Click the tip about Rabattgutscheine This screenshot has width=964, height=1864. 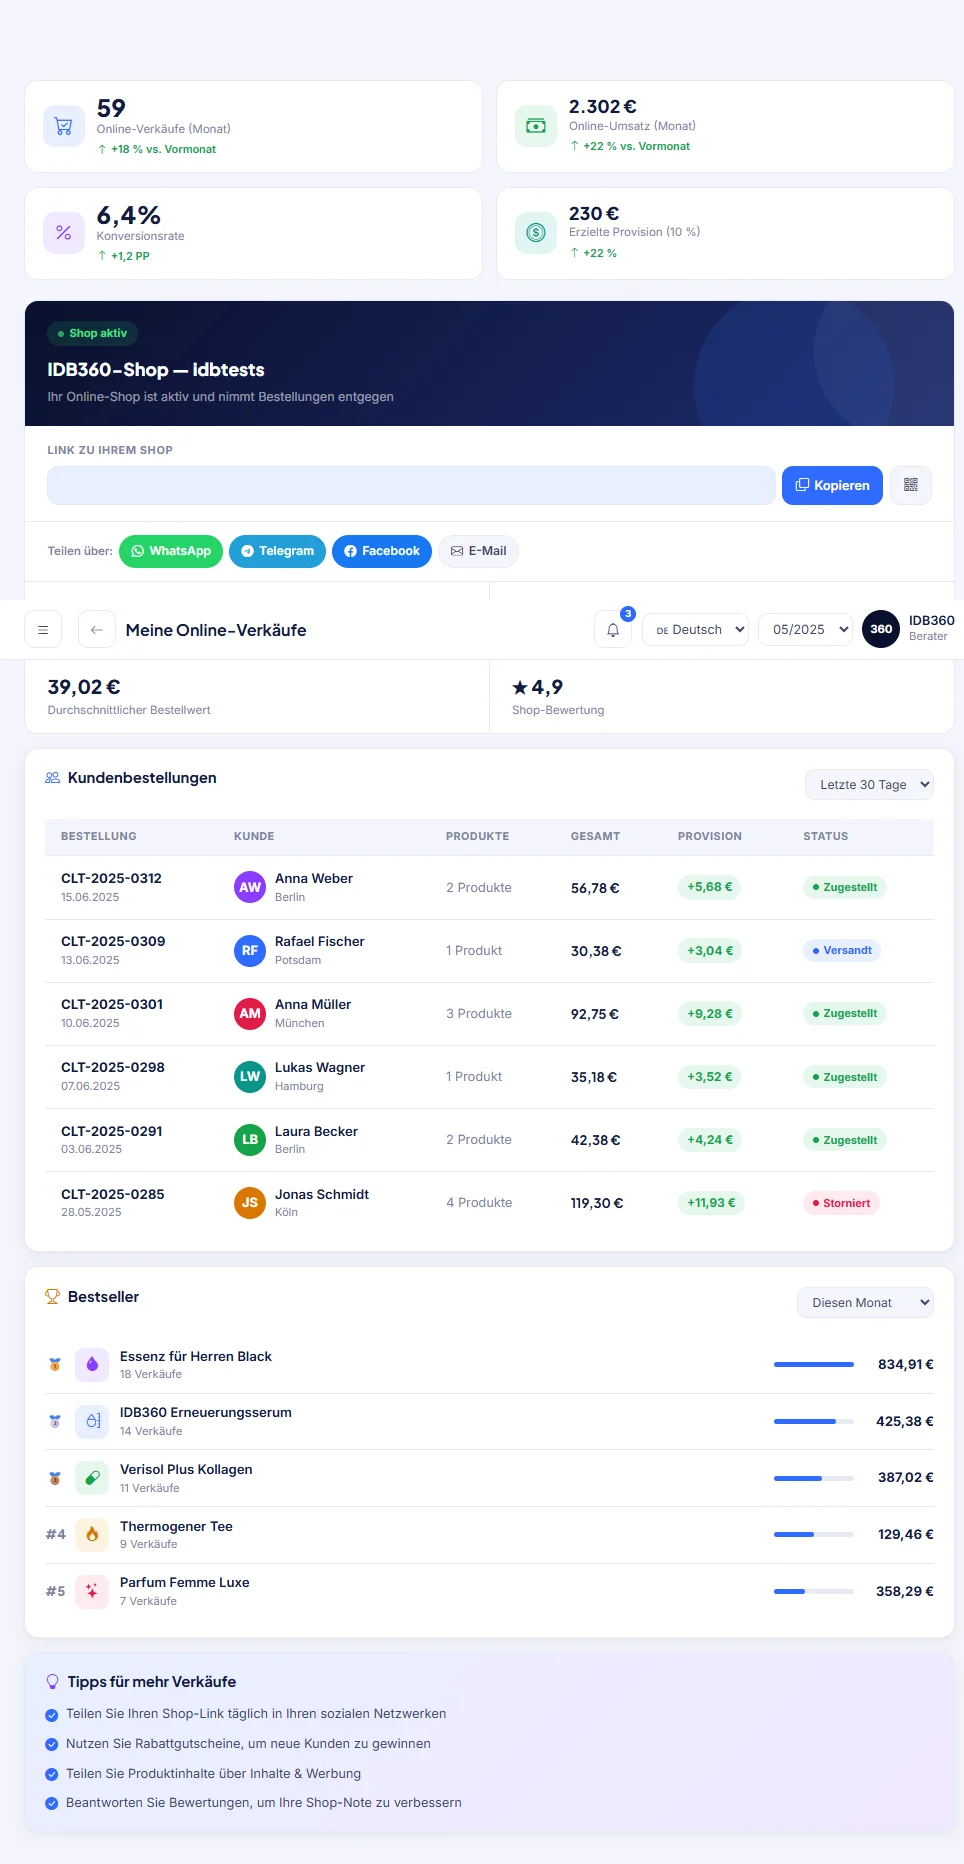(x=248, y=1743)
